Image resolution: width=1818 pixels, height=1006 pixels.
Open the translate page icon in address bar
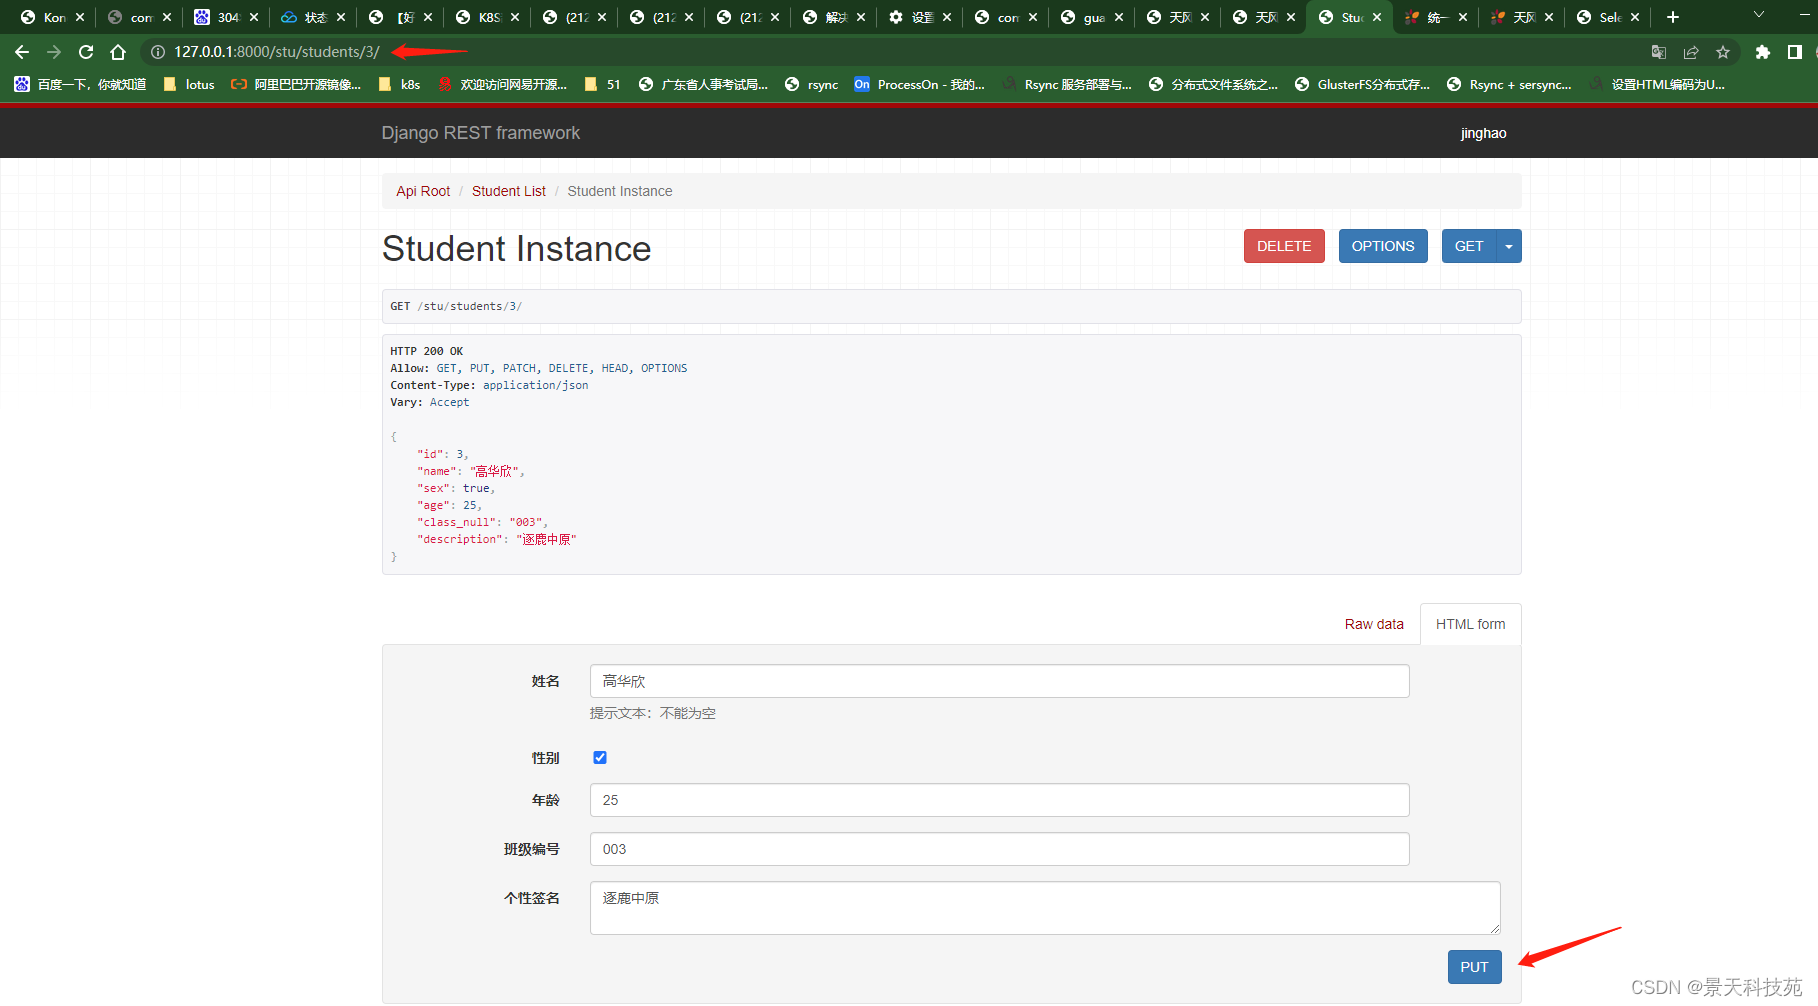[1659, 52]
